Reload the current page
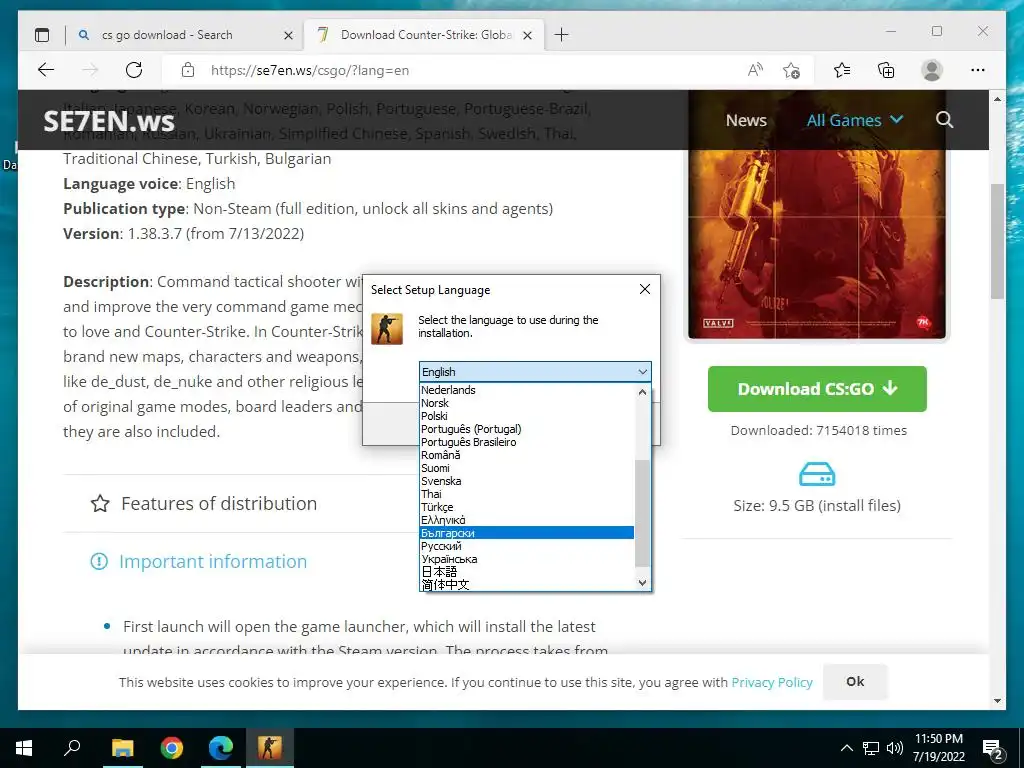The height and width of the screenshot is (768, 1024). [x=134, y=70]
